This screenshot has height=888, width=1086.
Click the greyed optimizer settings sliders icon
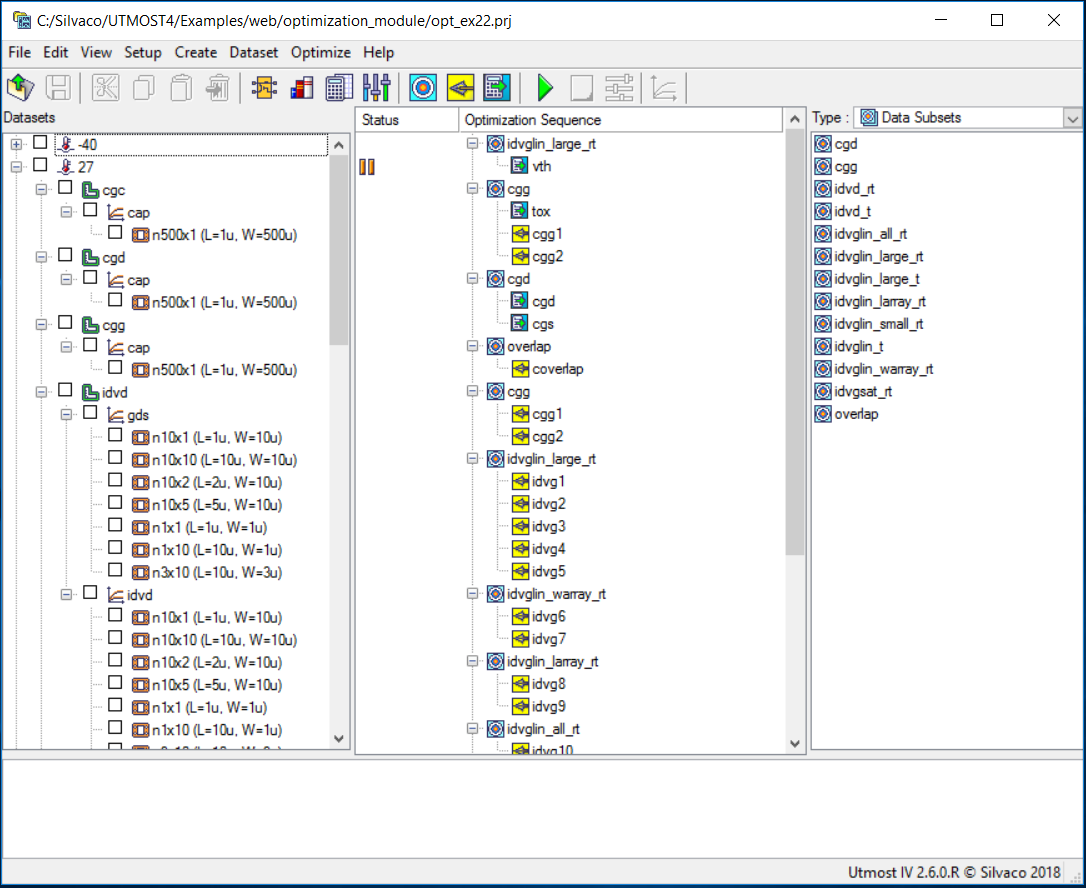coord(619,88)
